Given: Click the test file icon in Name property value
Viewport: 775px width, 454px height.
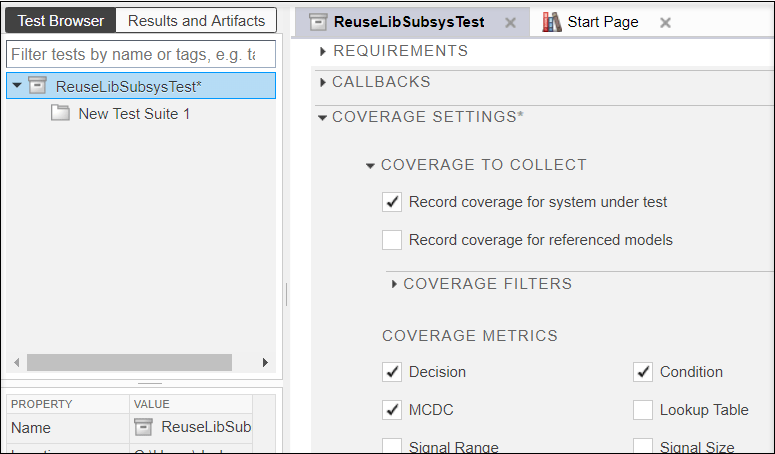Looking at the screenshot, I should pos(144,427).
